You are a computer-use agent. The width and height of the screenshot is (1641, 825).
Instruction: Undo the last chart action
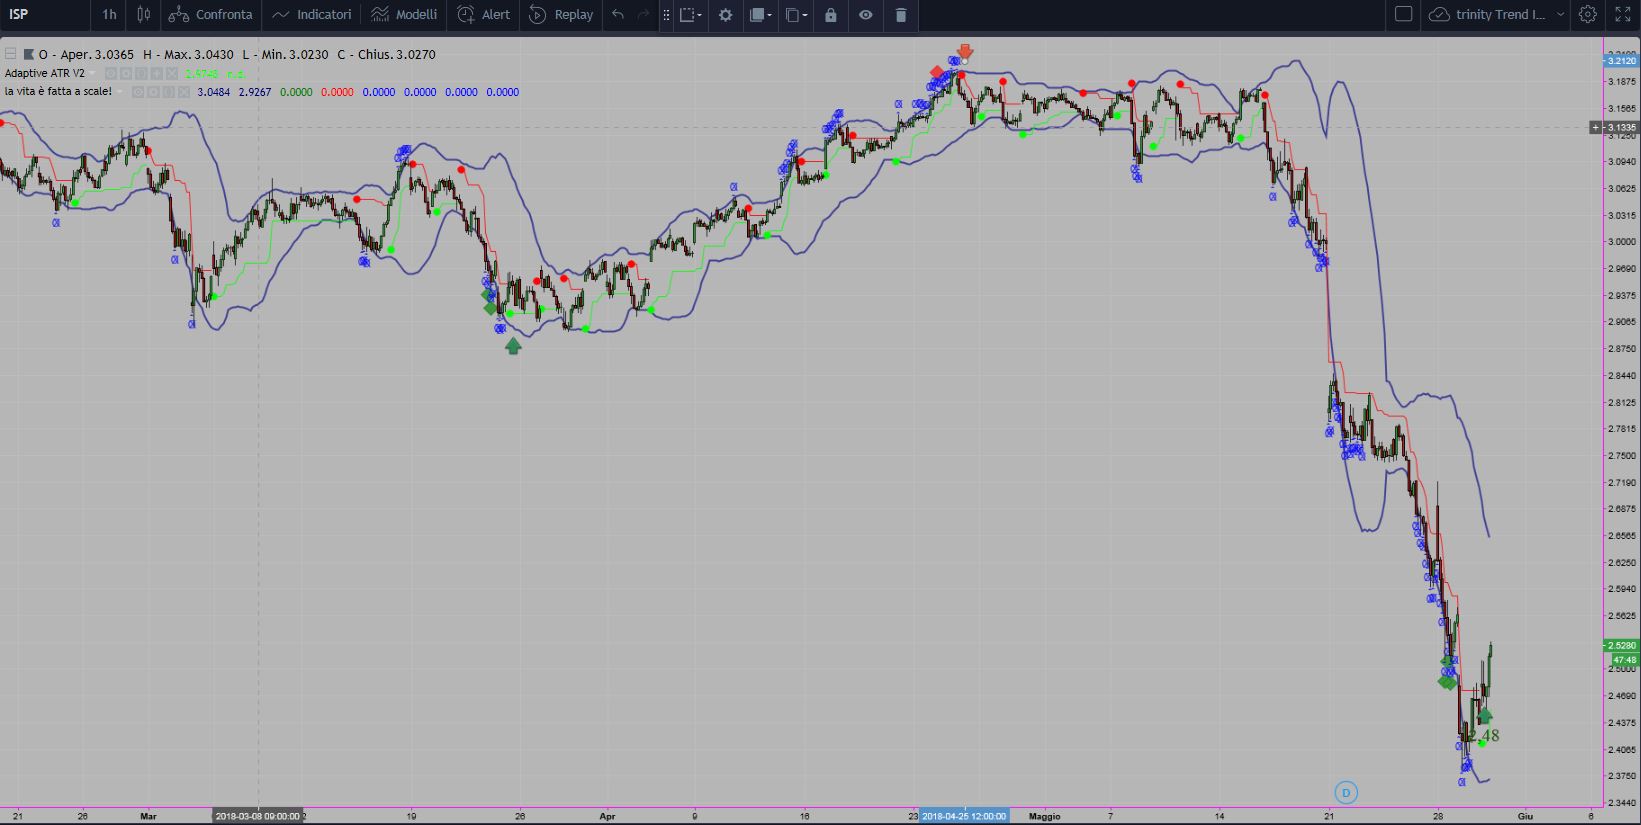point(618,14)
